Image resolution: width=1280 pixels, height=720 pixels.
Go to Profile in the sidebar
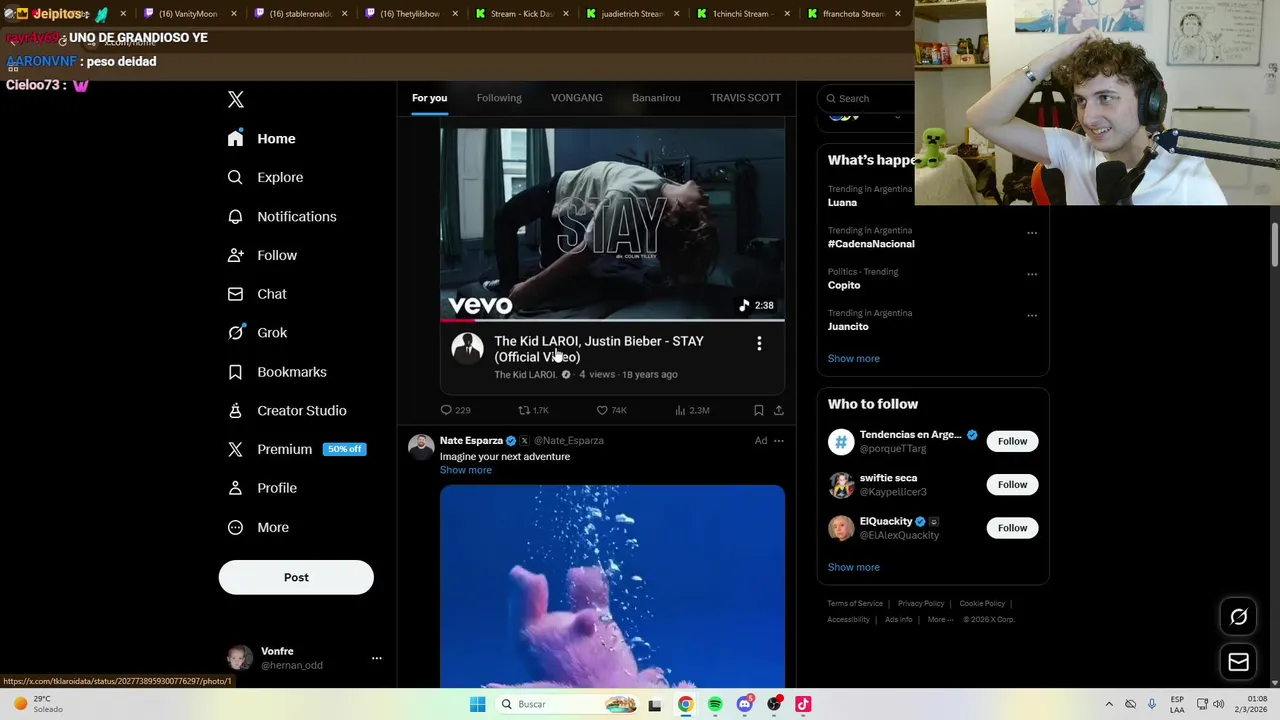(263, 488)
